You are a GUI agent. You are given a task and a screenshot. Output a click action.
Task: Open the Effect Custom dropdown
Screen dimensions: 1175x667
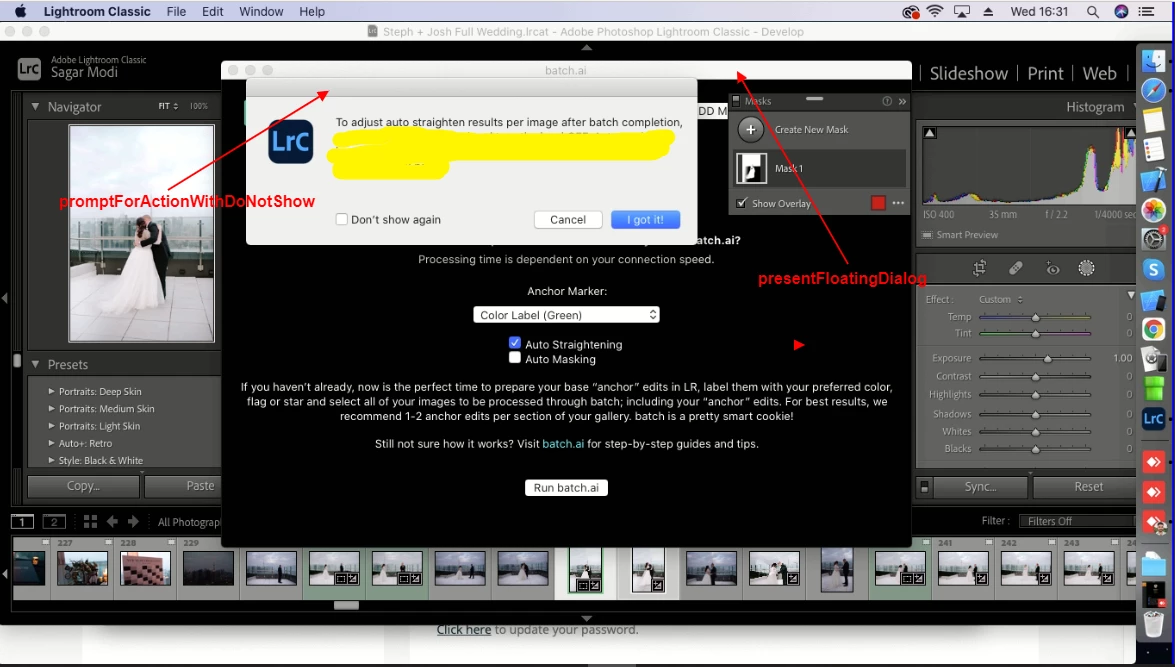point(1001,299)
